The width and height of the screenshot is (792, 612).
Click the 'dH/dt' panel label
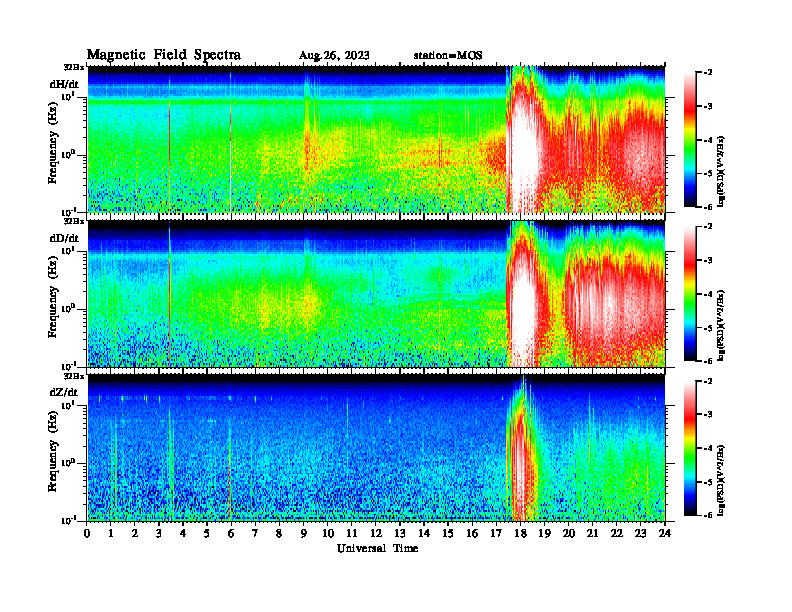[64, 85]
